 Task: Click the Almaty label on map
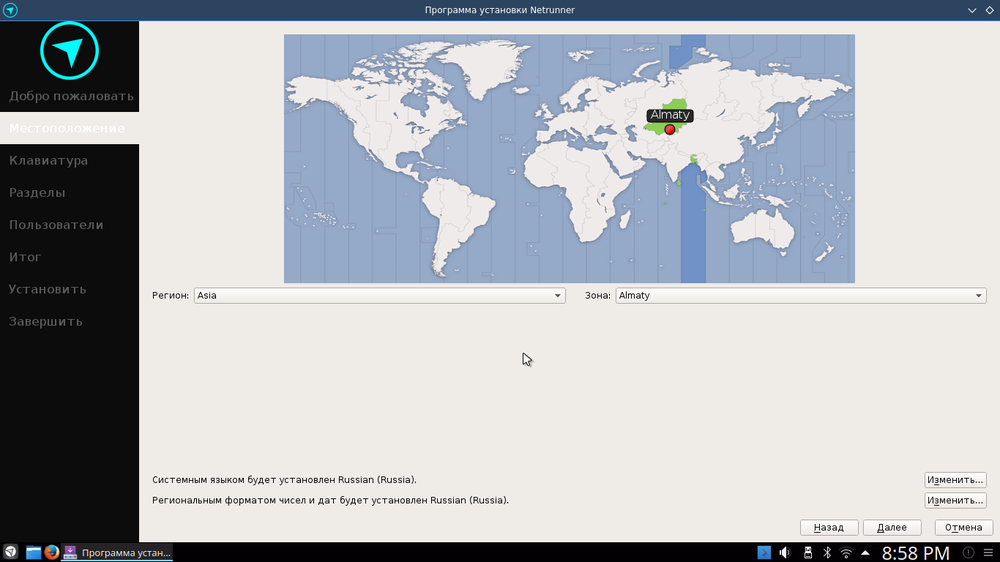(670, 115)
